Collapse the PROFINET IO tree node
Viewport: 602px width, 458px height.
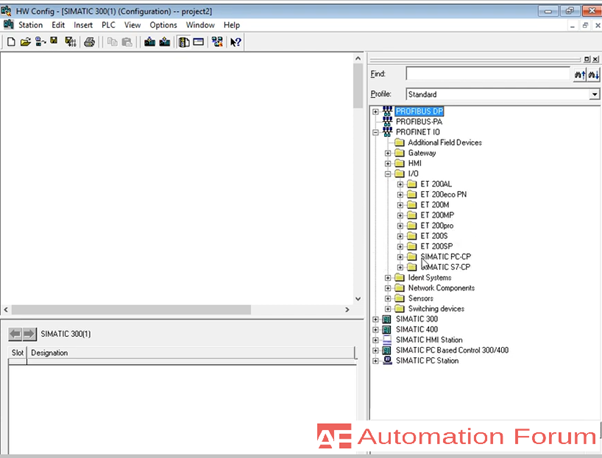point(375,132)
